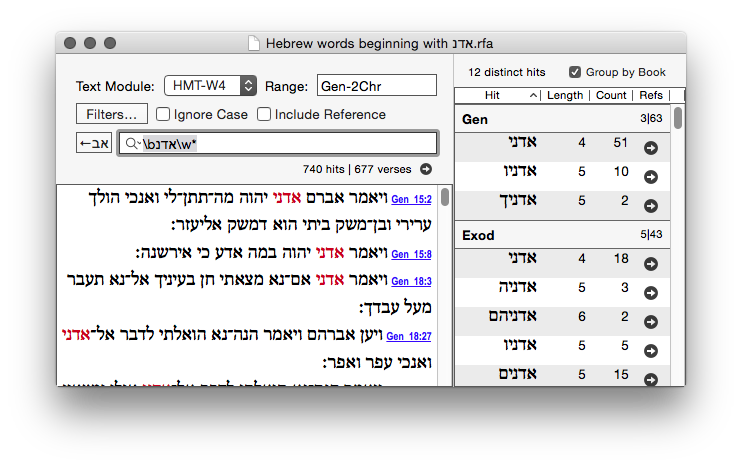Click the Refs column header
The width and height of the screenshot is (742, 467).
651,95
